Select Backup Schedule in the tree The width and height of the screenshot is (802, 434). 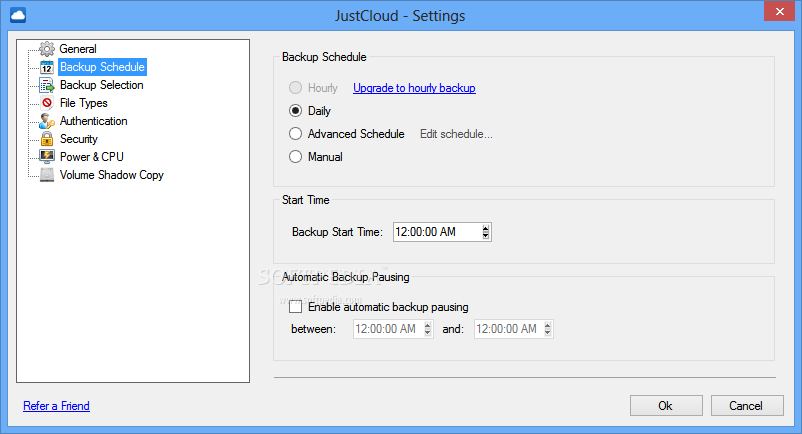102,67
